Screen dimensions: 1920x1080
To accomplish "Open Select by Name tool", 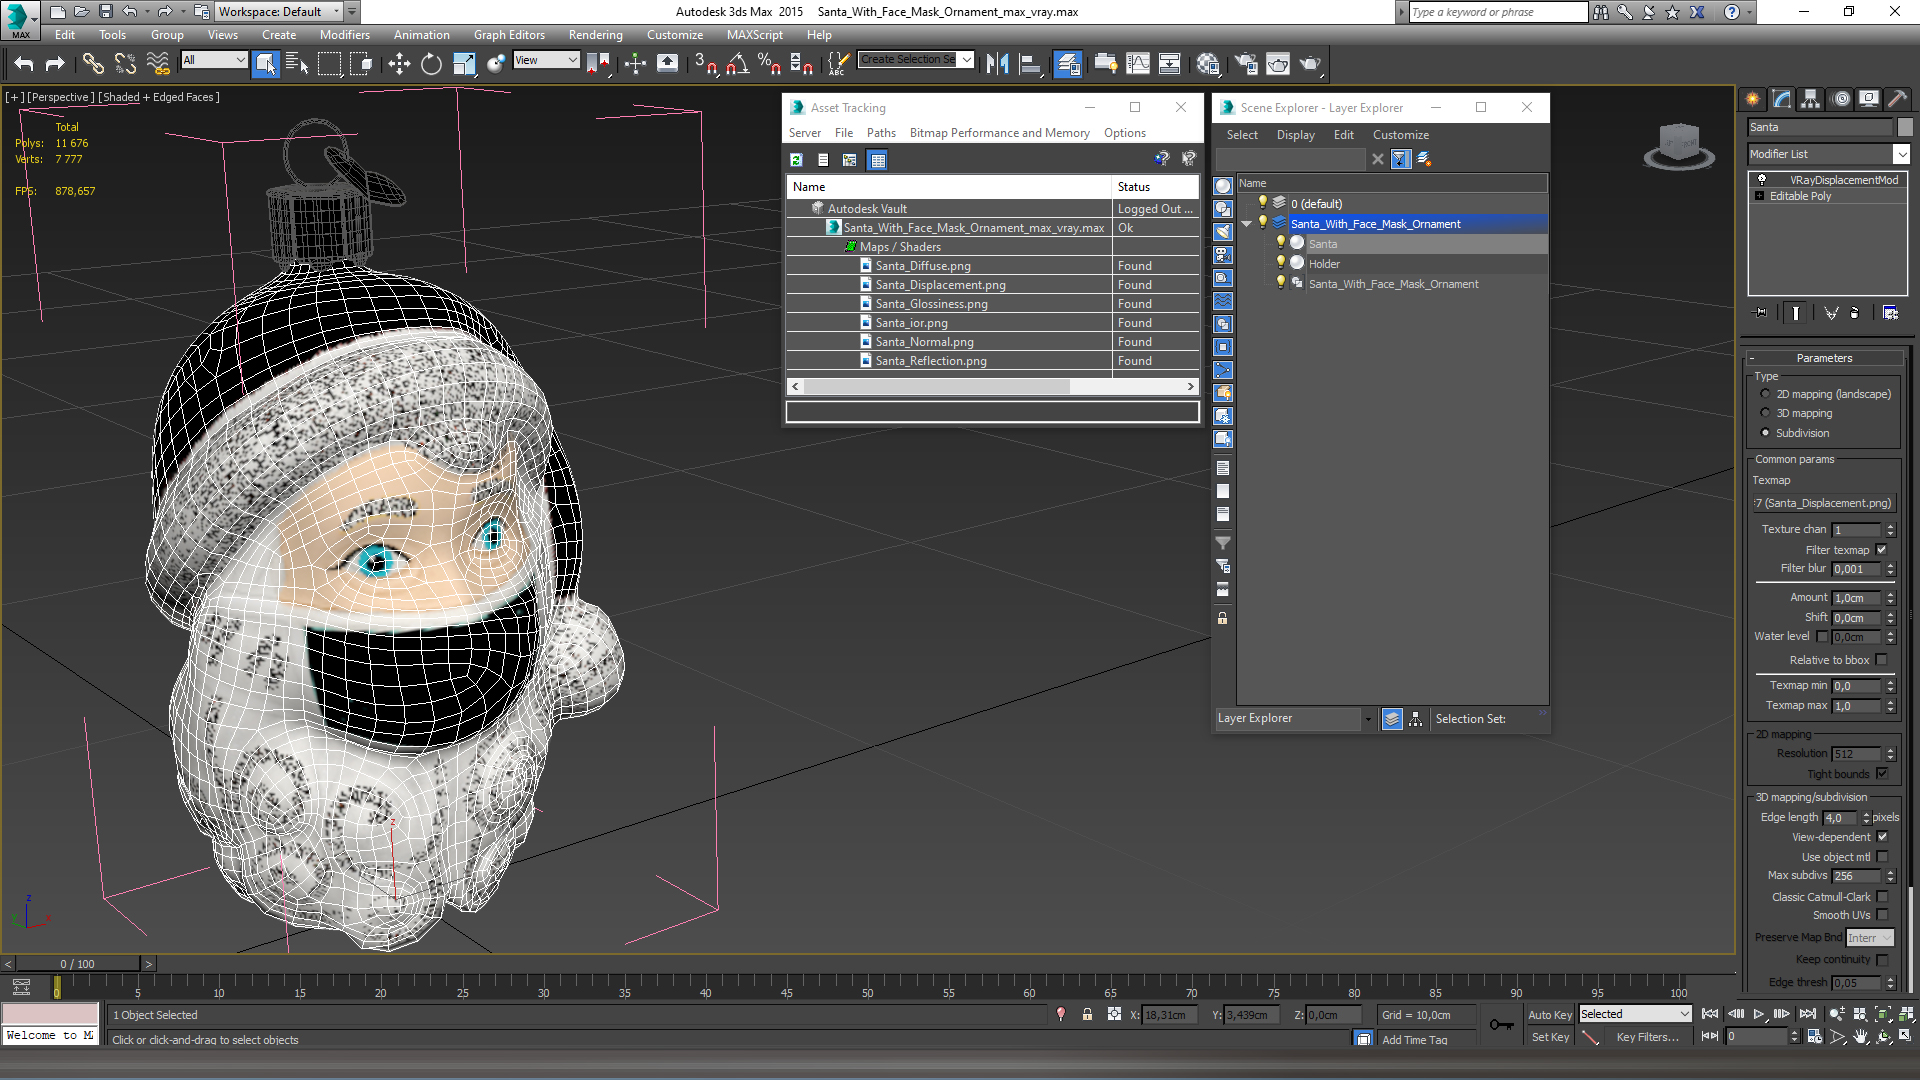I will (x=297, y=64).
